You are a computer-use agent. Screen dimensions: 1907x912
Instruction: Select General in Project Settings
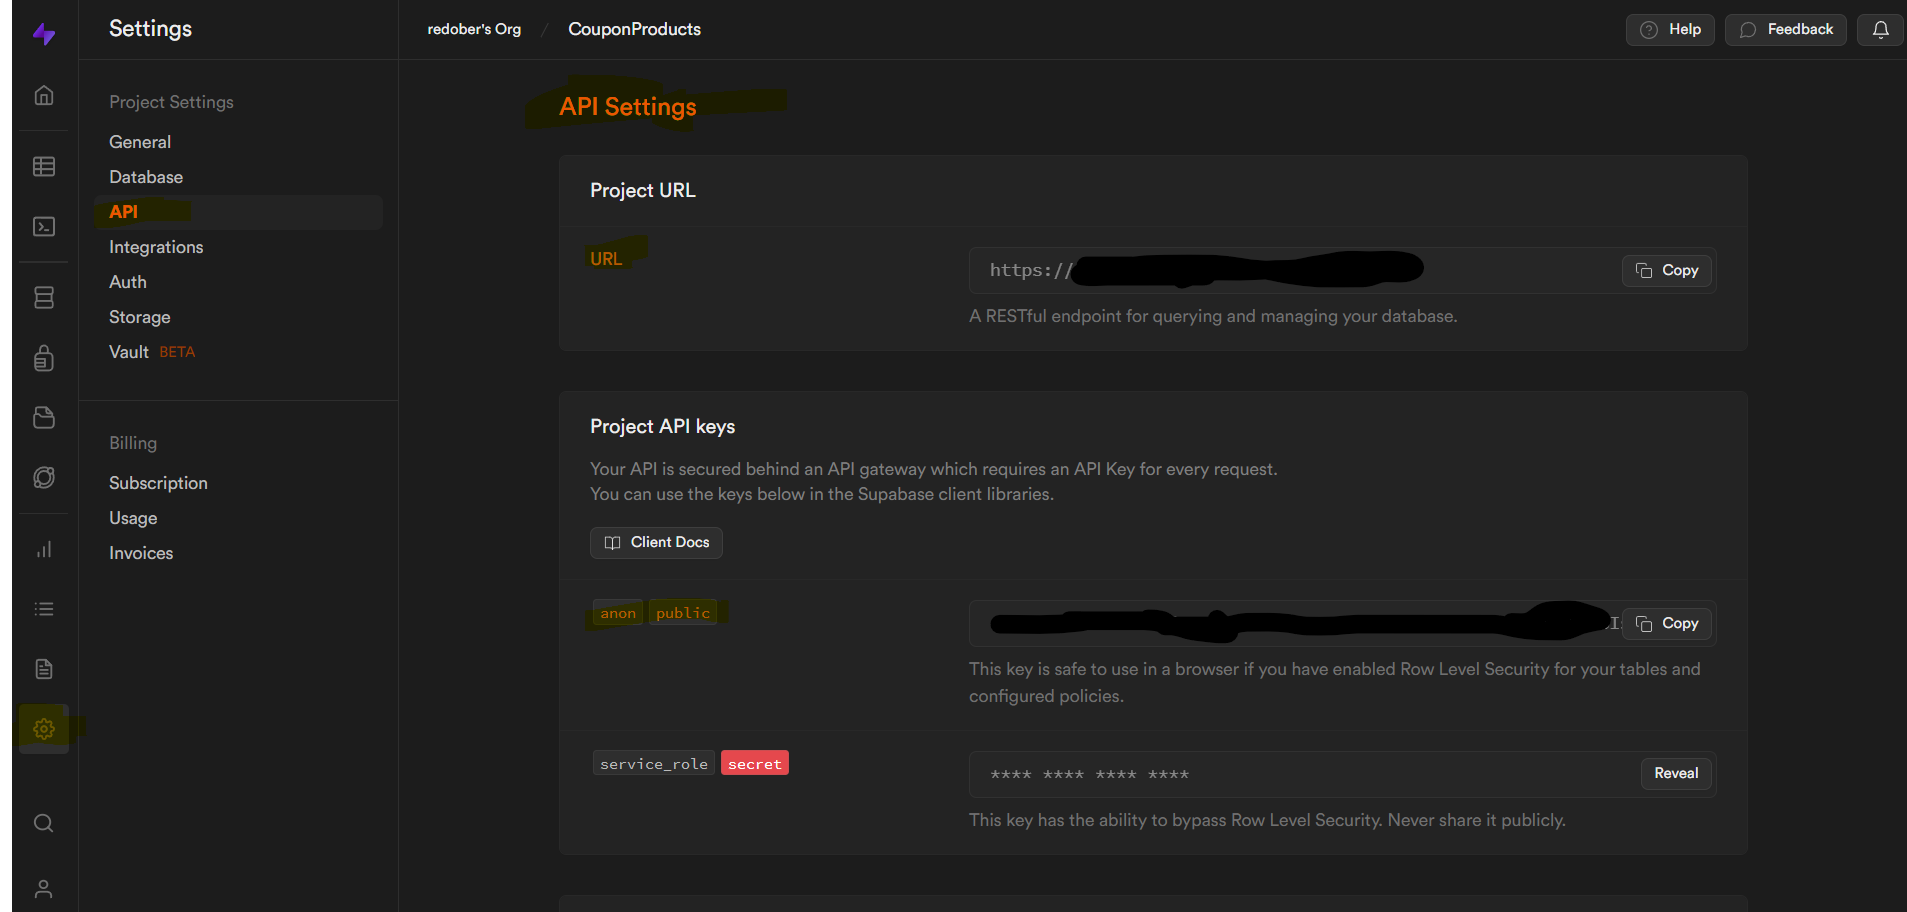[x=140, y=142]
